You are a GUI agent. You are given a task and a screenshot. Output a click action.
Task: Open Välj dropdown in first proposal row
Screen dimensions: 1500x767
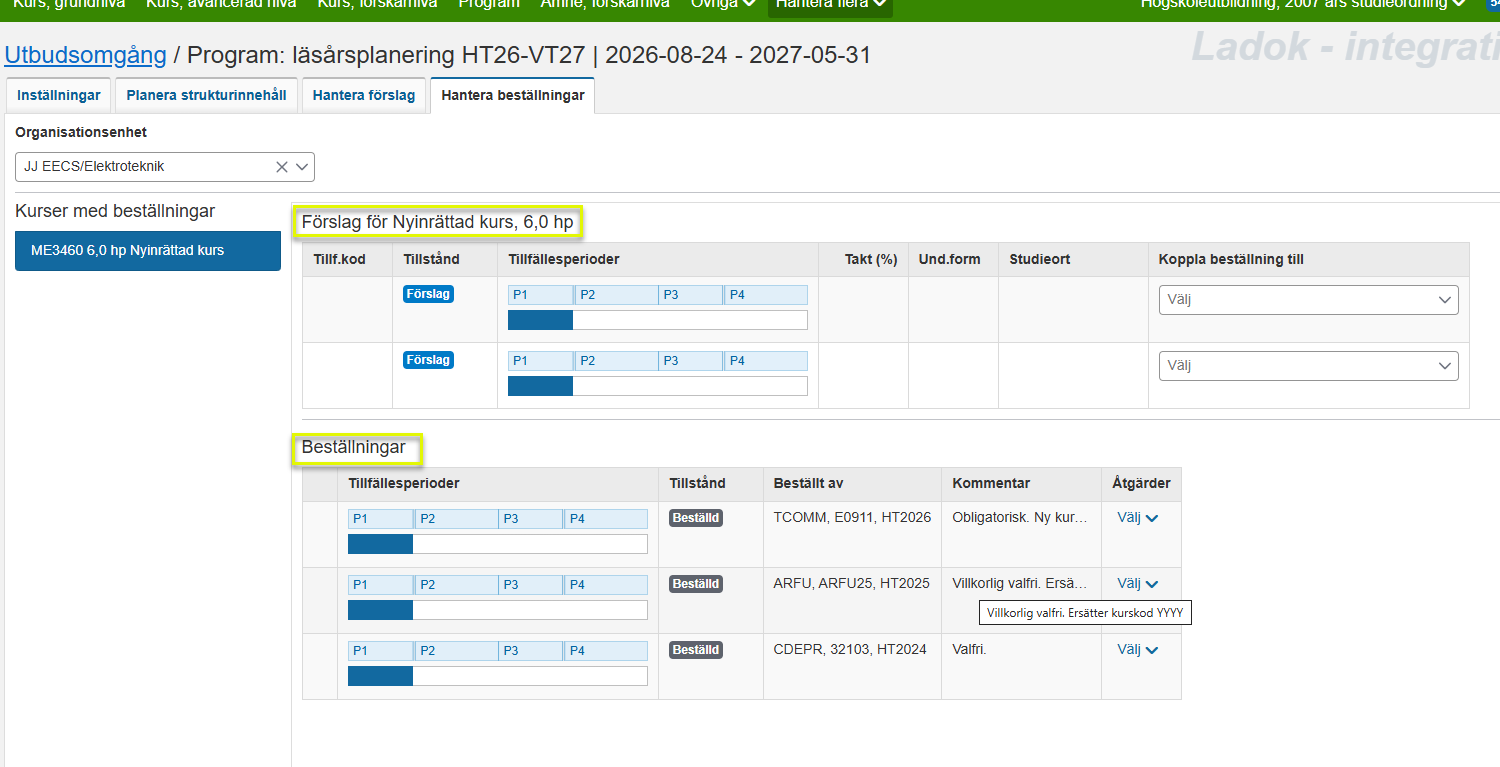(1307, 300)
